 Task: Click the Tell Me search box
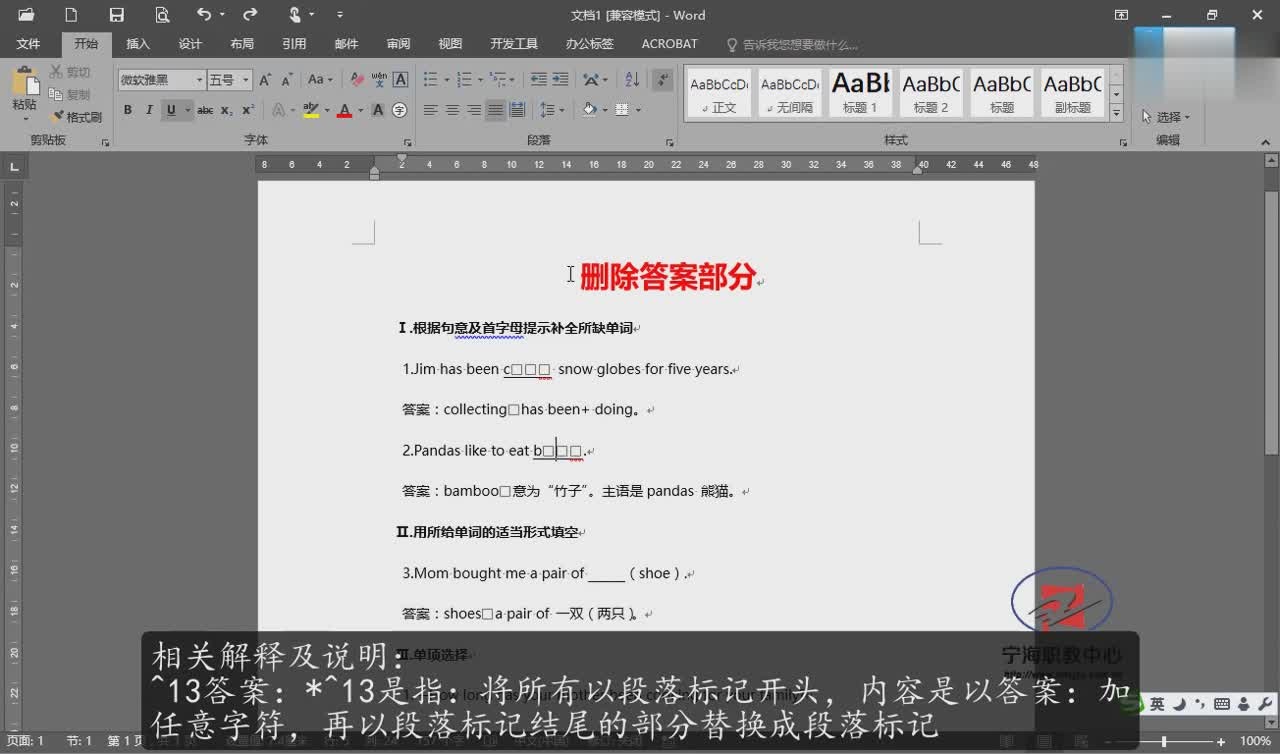(x=792, y=44)
